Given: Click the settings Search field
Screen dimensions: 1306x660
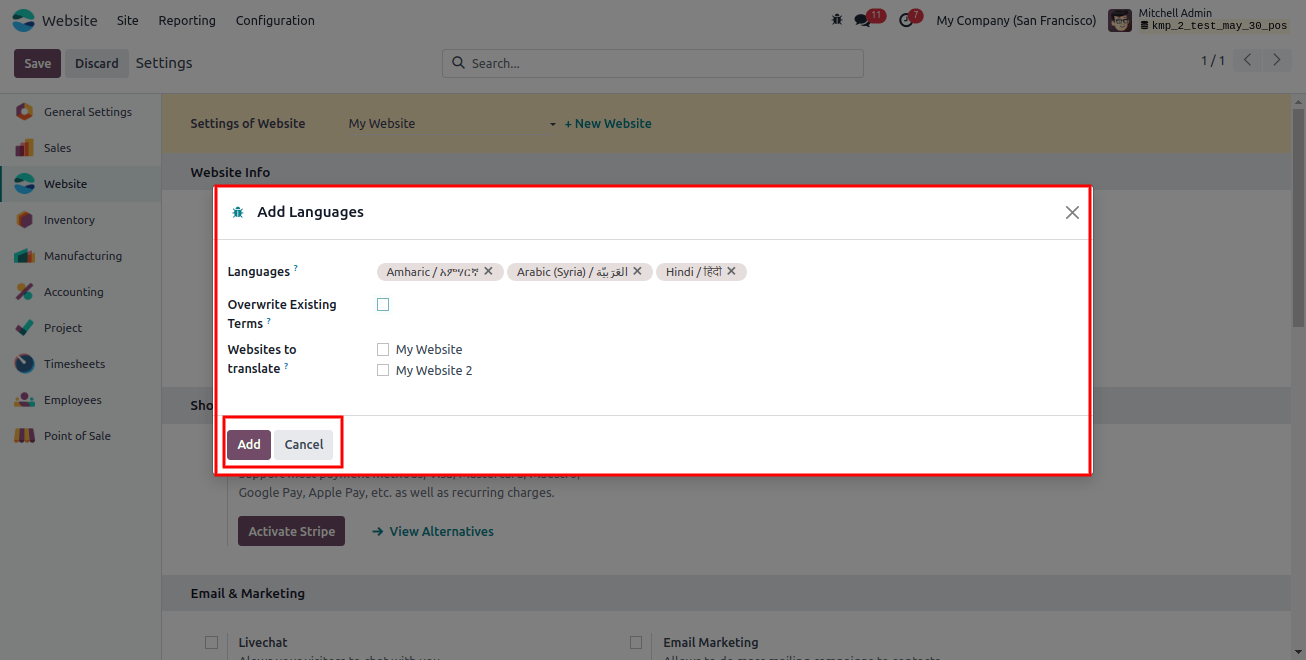Looking at the screenshot, I should pyautogui.click(x=653, y=63).
